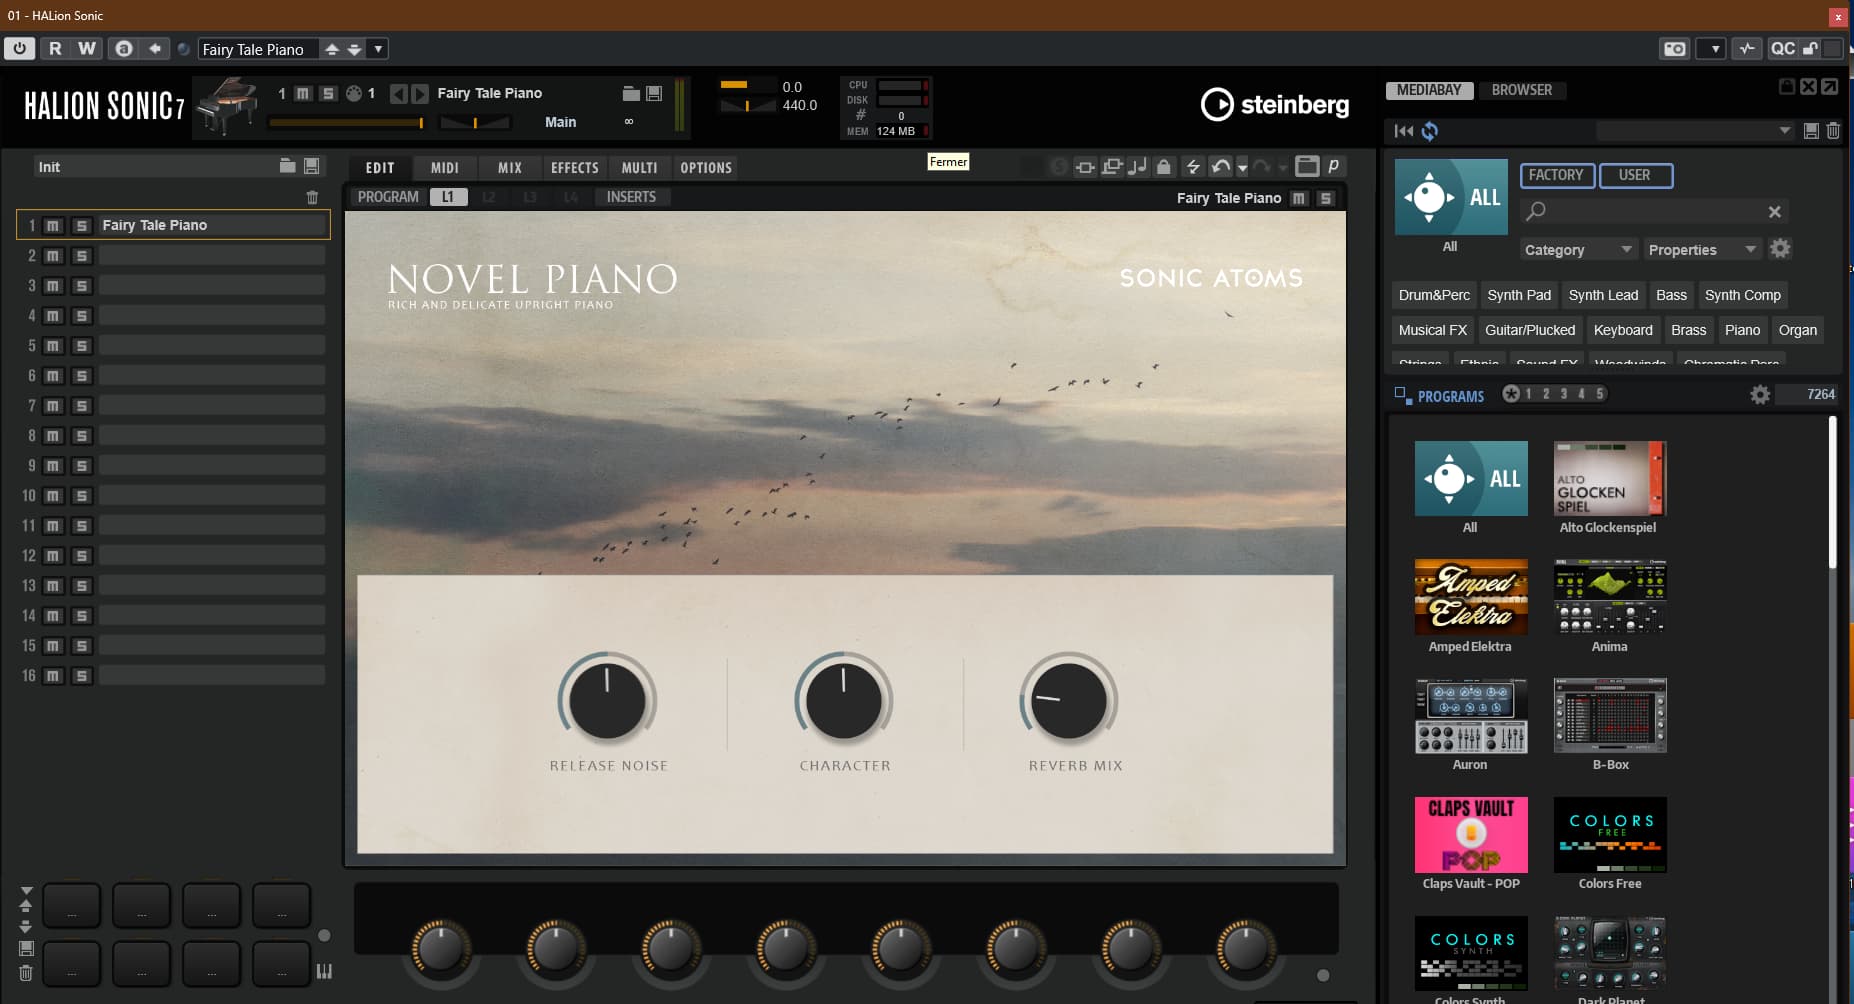Switch to the MIX tab
1854x1004 pixels.
pyautogui.click(x=510, y=168)
